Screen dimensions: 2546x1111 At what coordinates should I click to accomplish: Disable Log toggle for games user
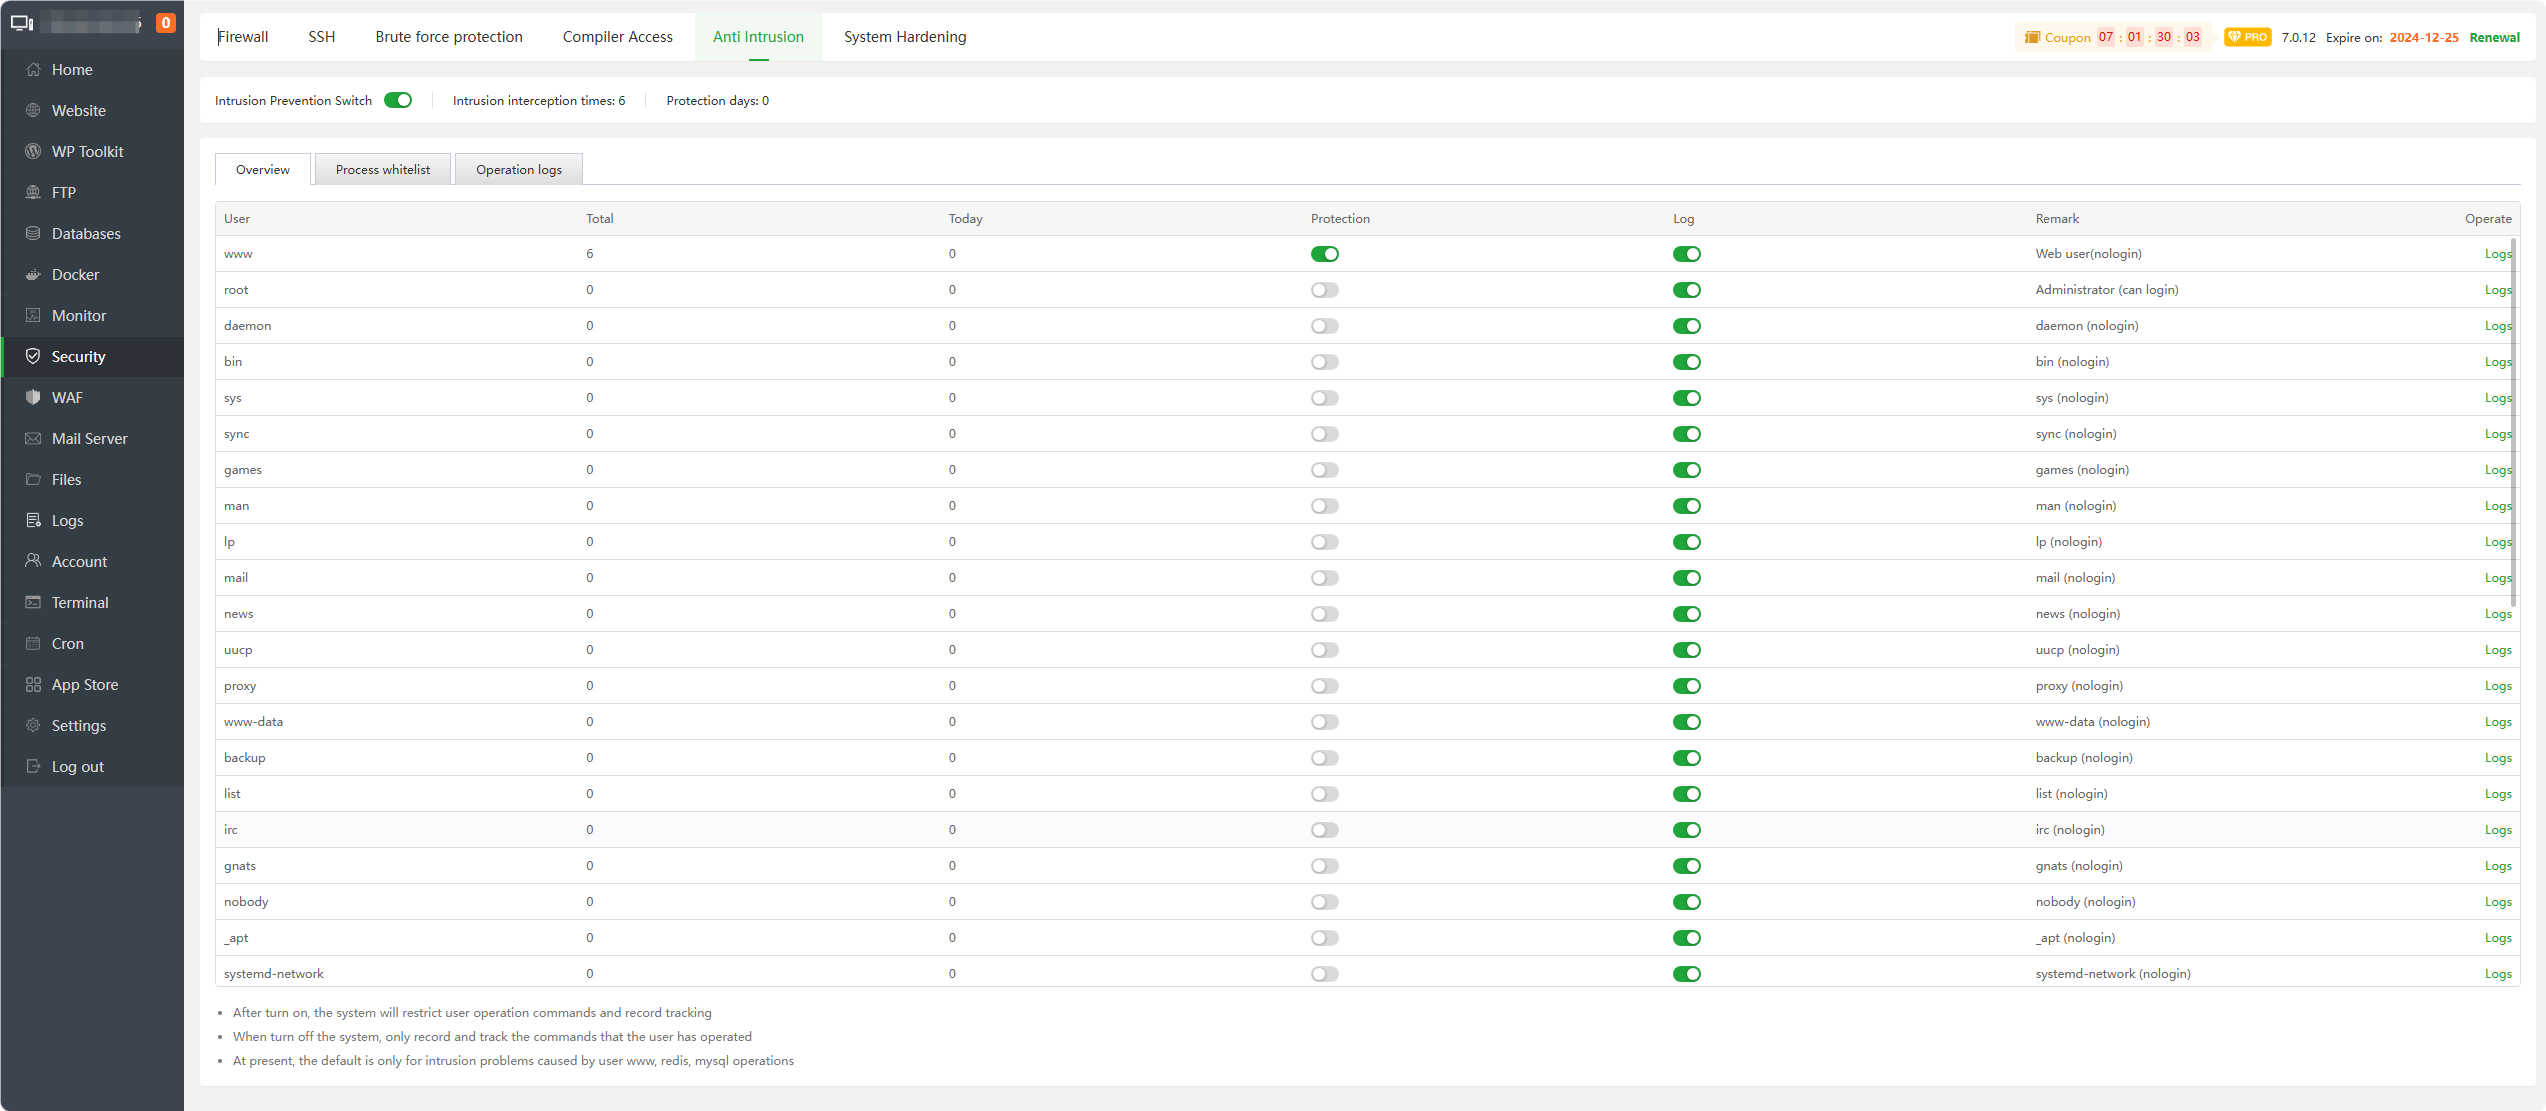coord(1687,470)
